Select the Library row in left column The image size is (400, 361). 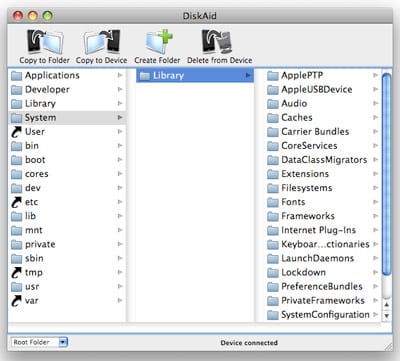coord(67,104)
